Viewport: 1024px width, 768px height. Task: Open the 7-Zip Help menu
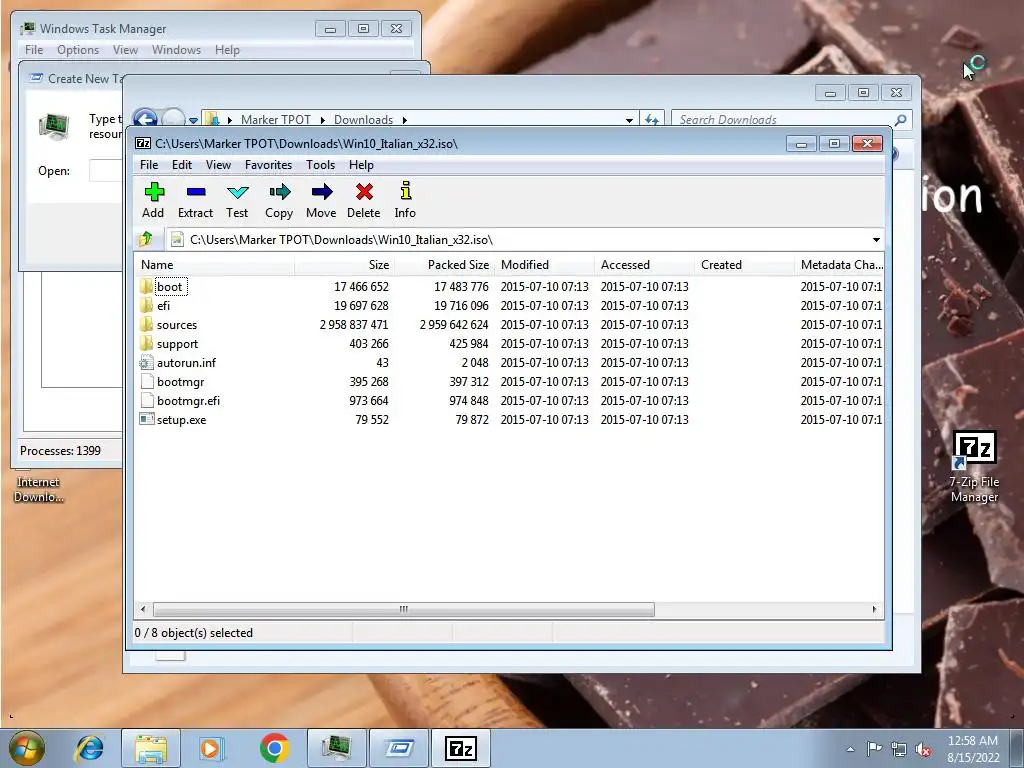[361, 165]
